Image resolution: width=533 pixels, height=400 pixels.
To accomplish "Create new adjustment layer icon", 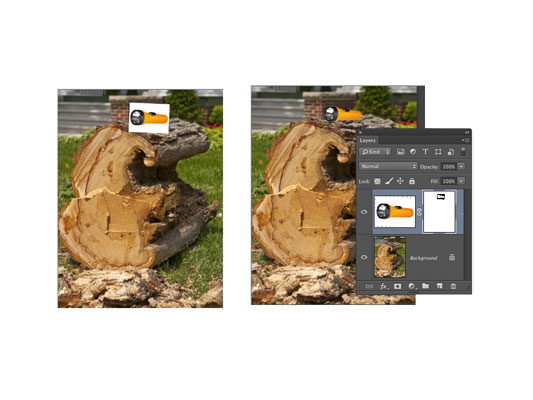I will [412, 286].
